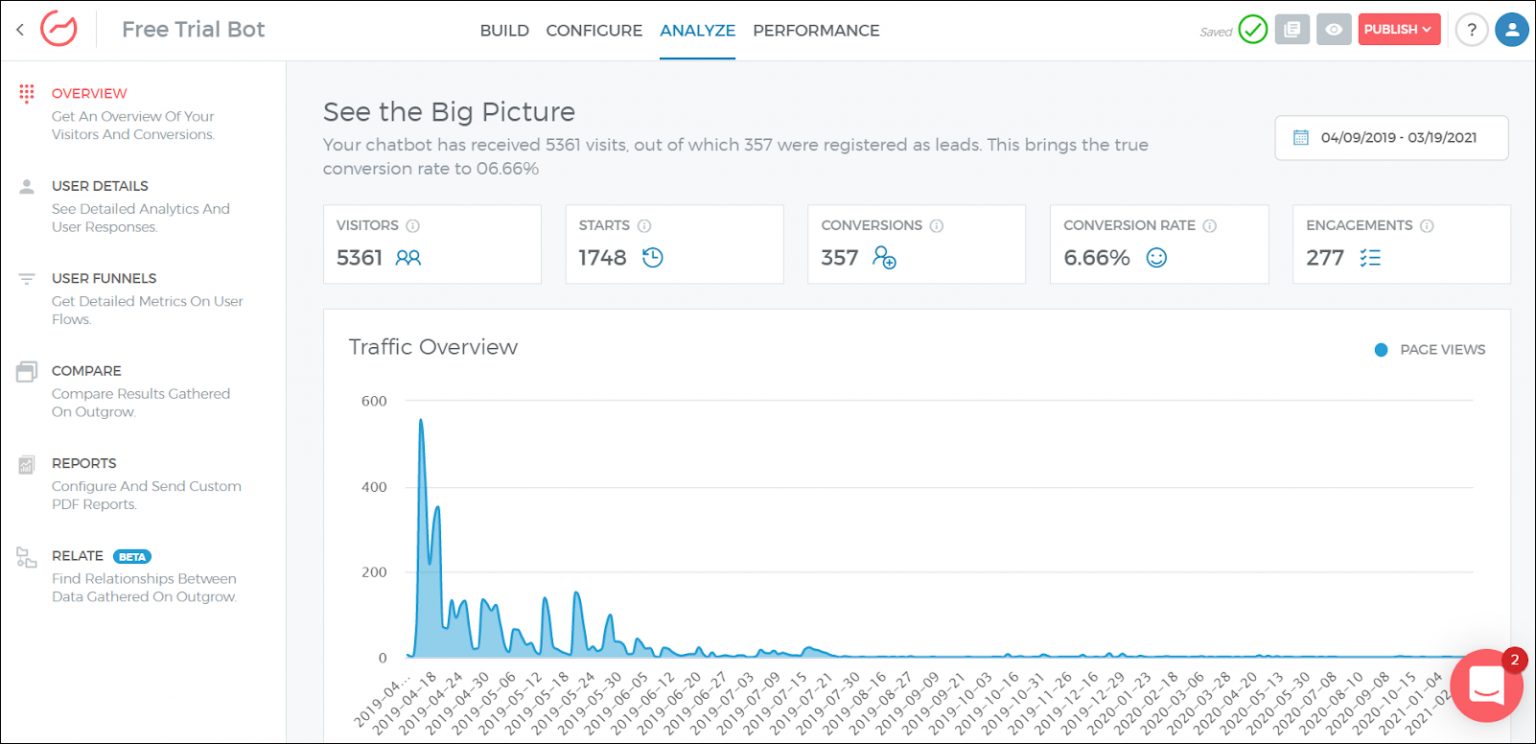Click the Outgrow logo icon
The height and width of the screenshot is (744, 1536).
(58, 29)
